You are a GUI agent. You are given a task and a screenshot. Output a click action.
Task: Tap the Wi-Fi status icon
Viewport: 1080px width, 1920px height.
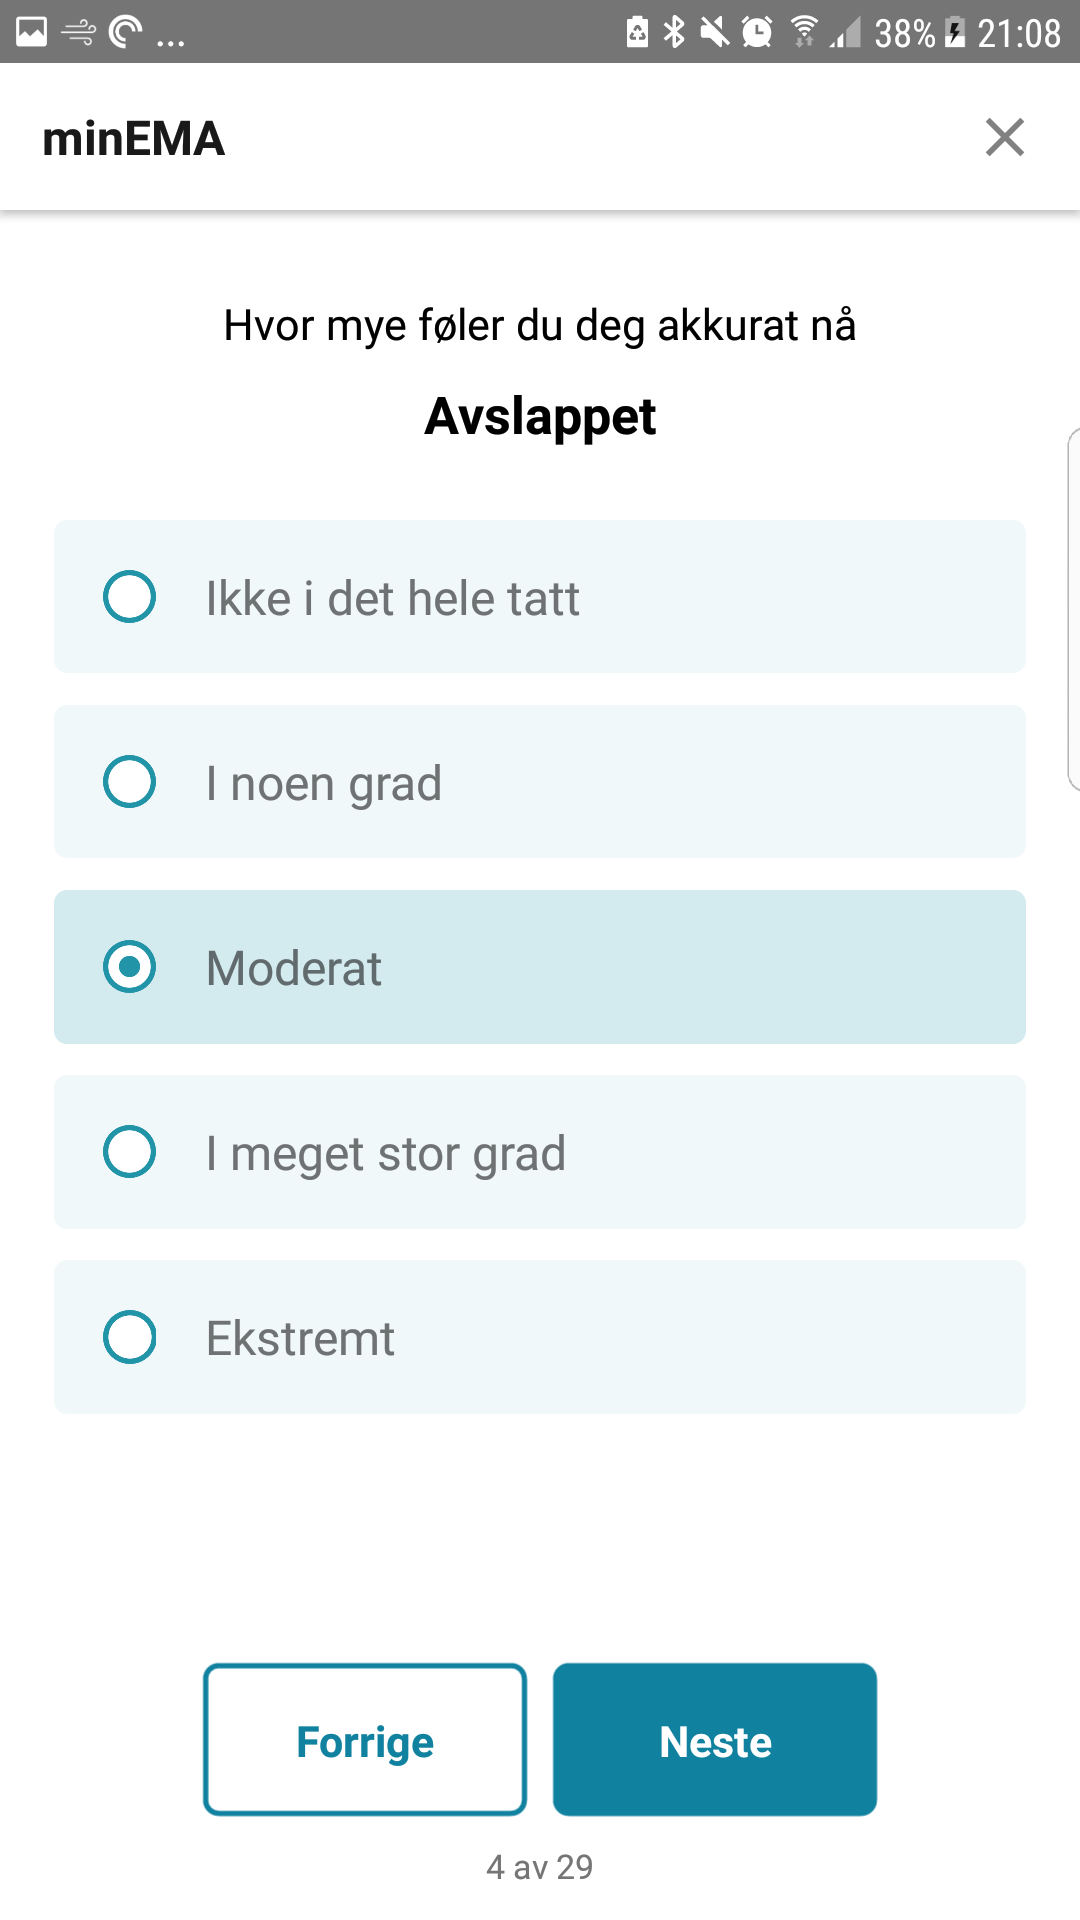point(803,32)
